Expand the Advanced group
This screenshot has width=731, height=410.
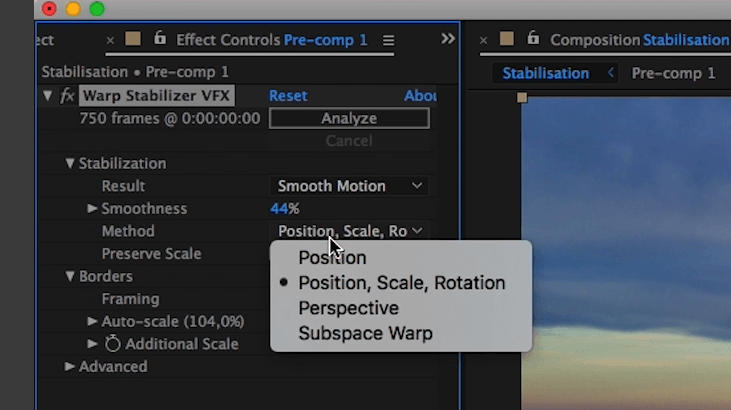[x=69, y=366]
